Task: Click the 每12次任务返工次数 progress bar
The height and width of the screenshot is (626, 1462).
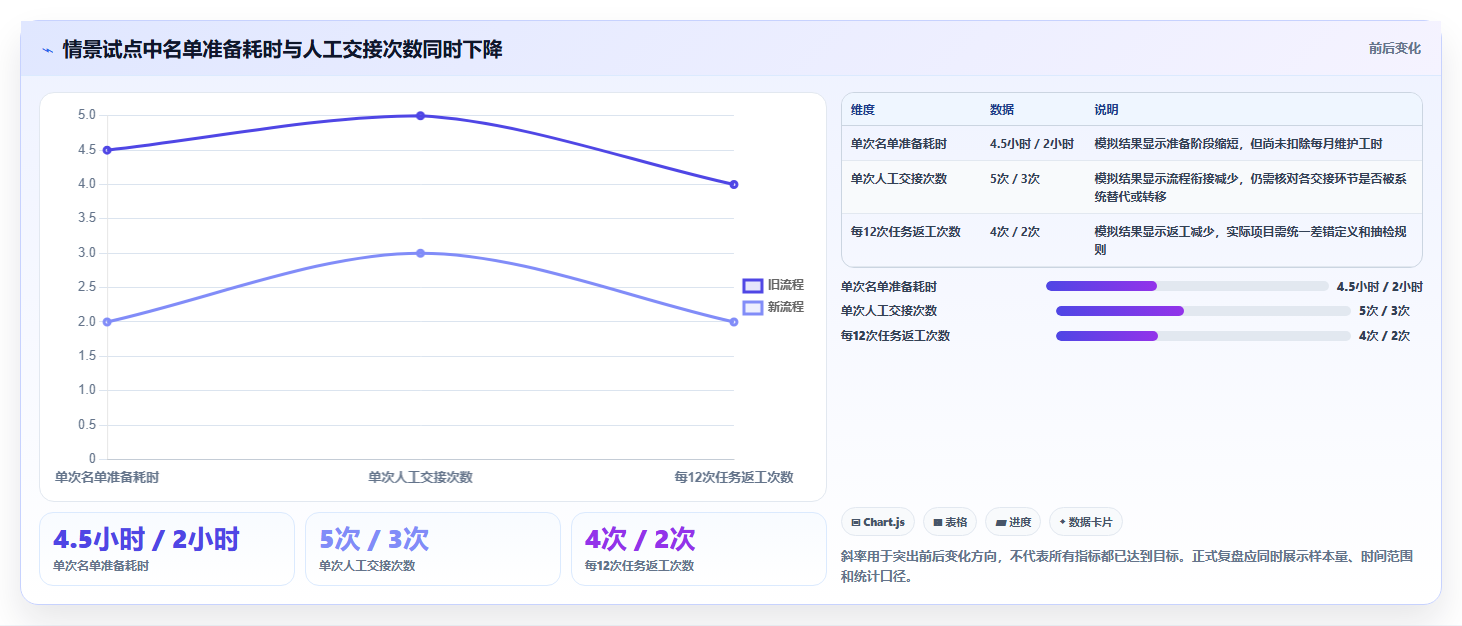Action: pos(1203,336)
